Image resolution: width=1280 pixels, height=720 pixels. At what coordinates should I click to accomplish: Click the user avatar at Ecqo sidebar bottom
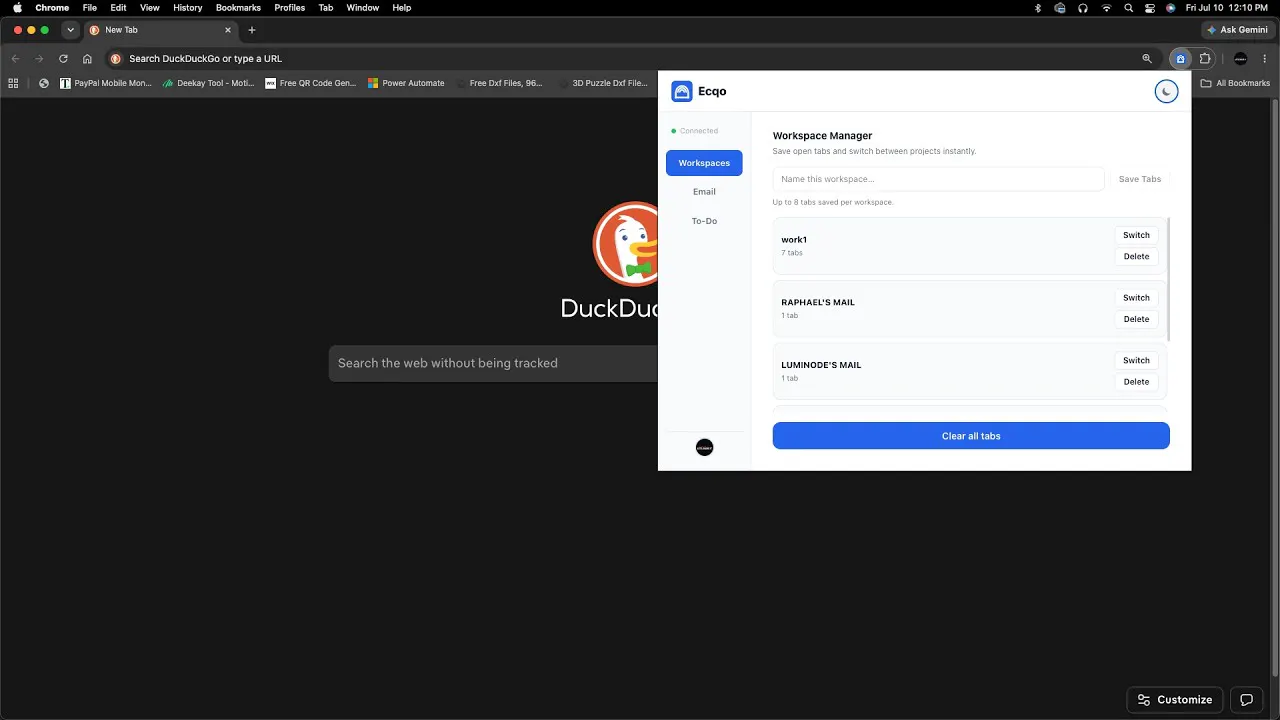tap(704, 448)
